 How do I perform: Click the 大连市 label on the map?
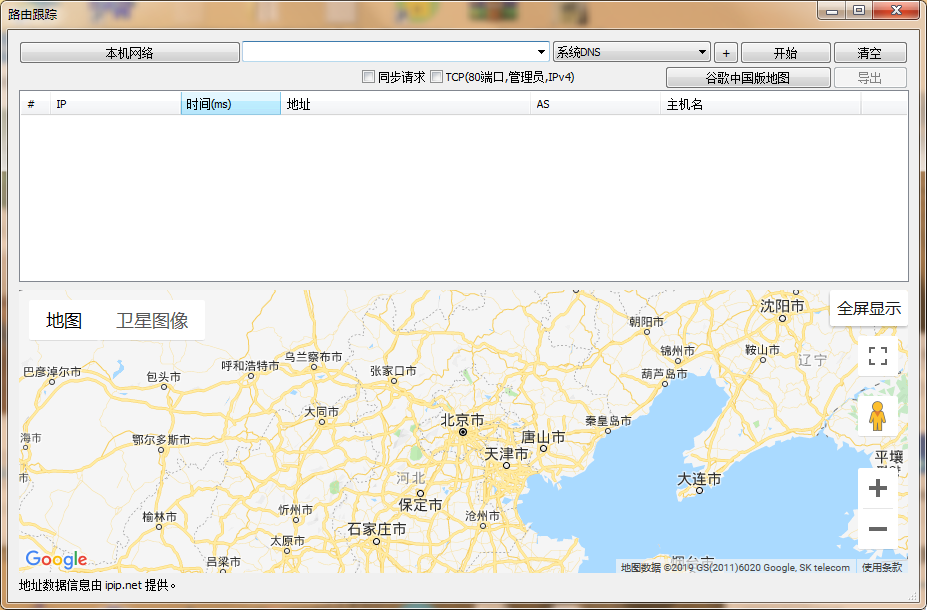tap(699, 479)
